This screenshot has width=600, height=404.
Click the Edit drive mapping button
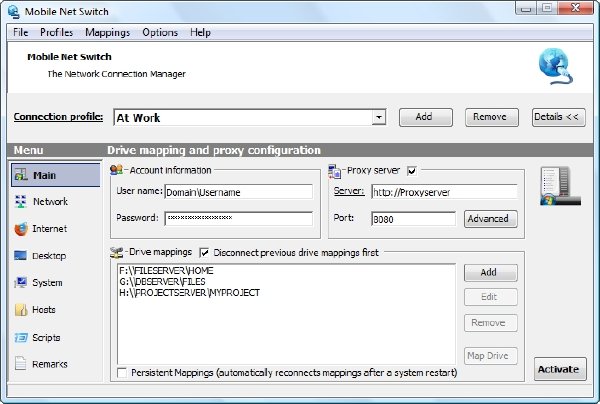click(x=491, y=297)
